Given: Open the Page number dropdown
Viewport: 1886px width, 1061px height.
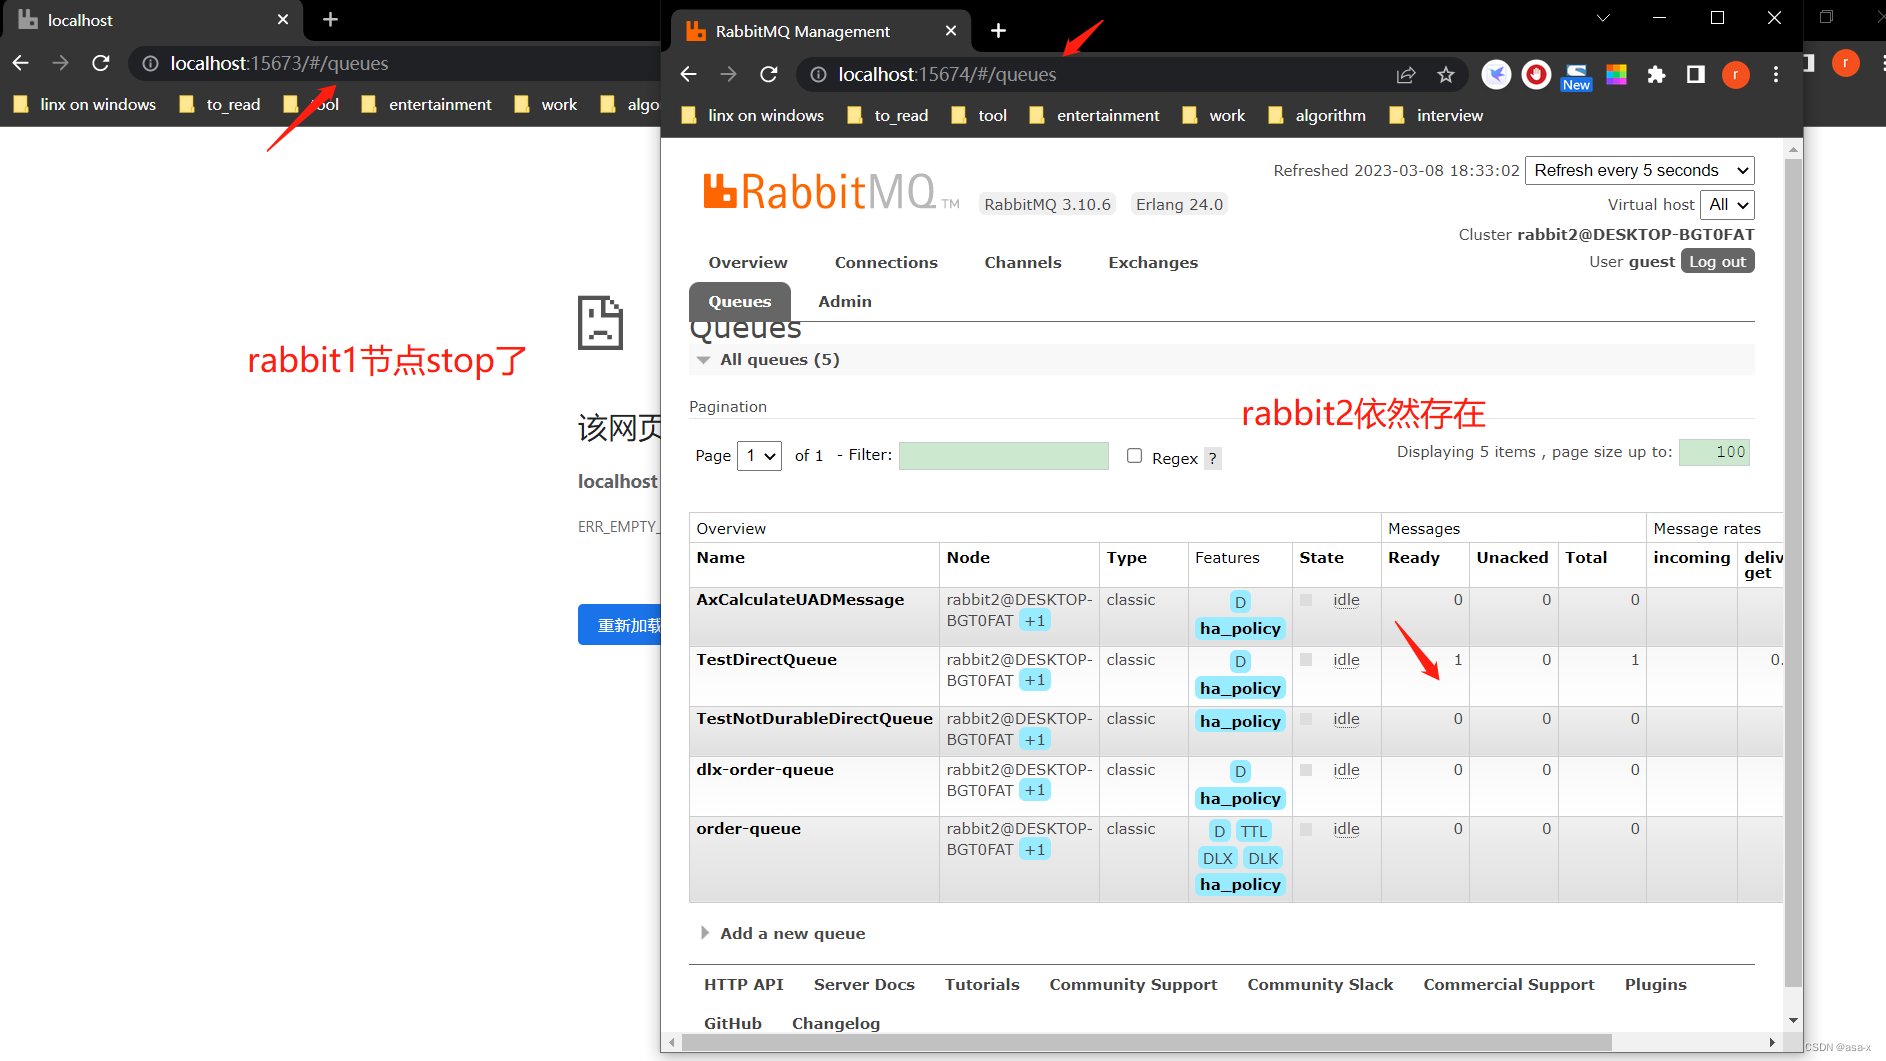Looking at the screenshot, I should [x=759, y=456].
